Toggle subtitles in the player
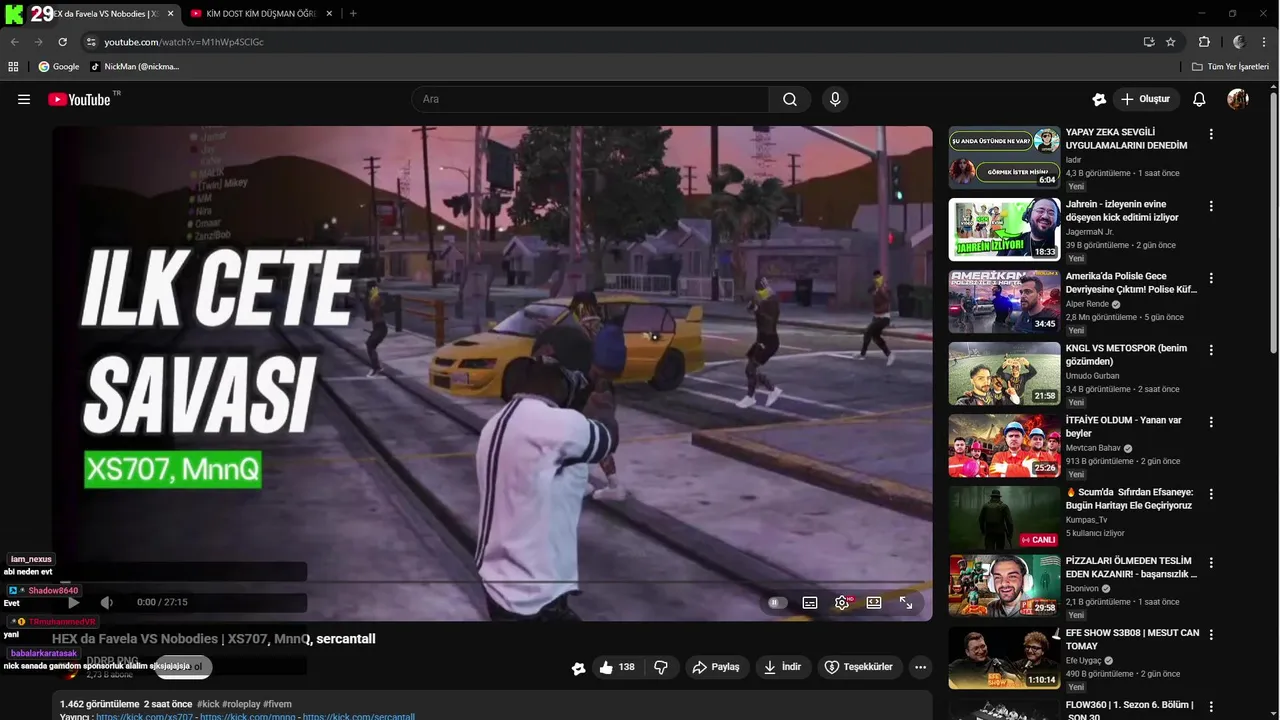1280x720 pixels. pos(810,603)
